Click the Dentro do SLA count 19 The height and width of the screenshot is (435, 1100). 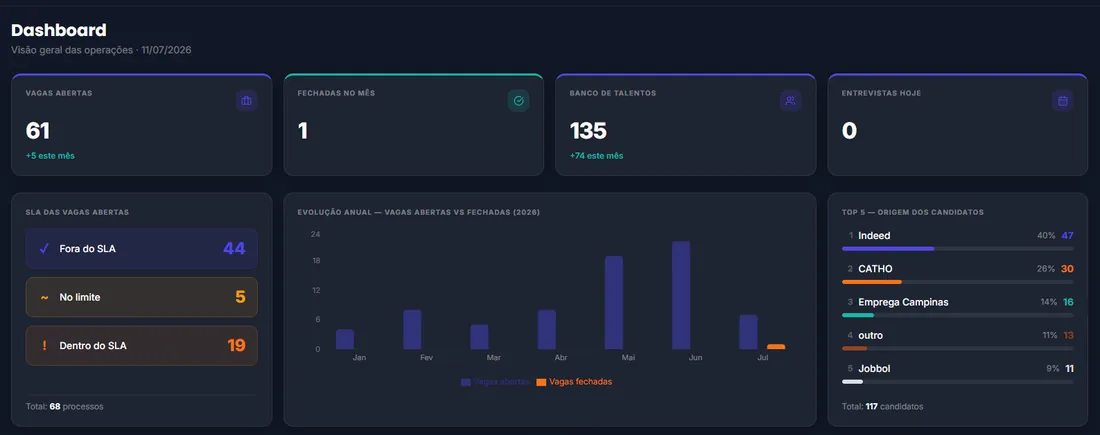coord(236,346)
